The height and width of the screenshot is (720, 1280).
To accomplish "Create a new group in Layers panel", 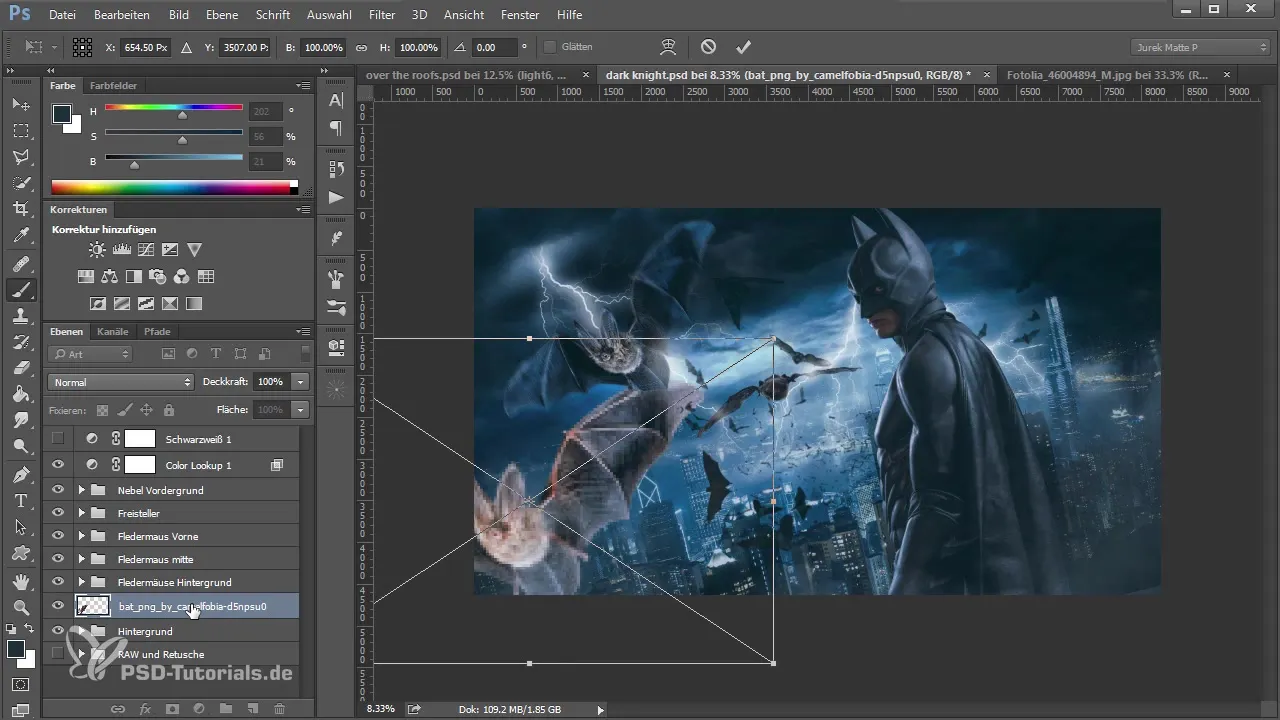I will (x=226, y=708).
